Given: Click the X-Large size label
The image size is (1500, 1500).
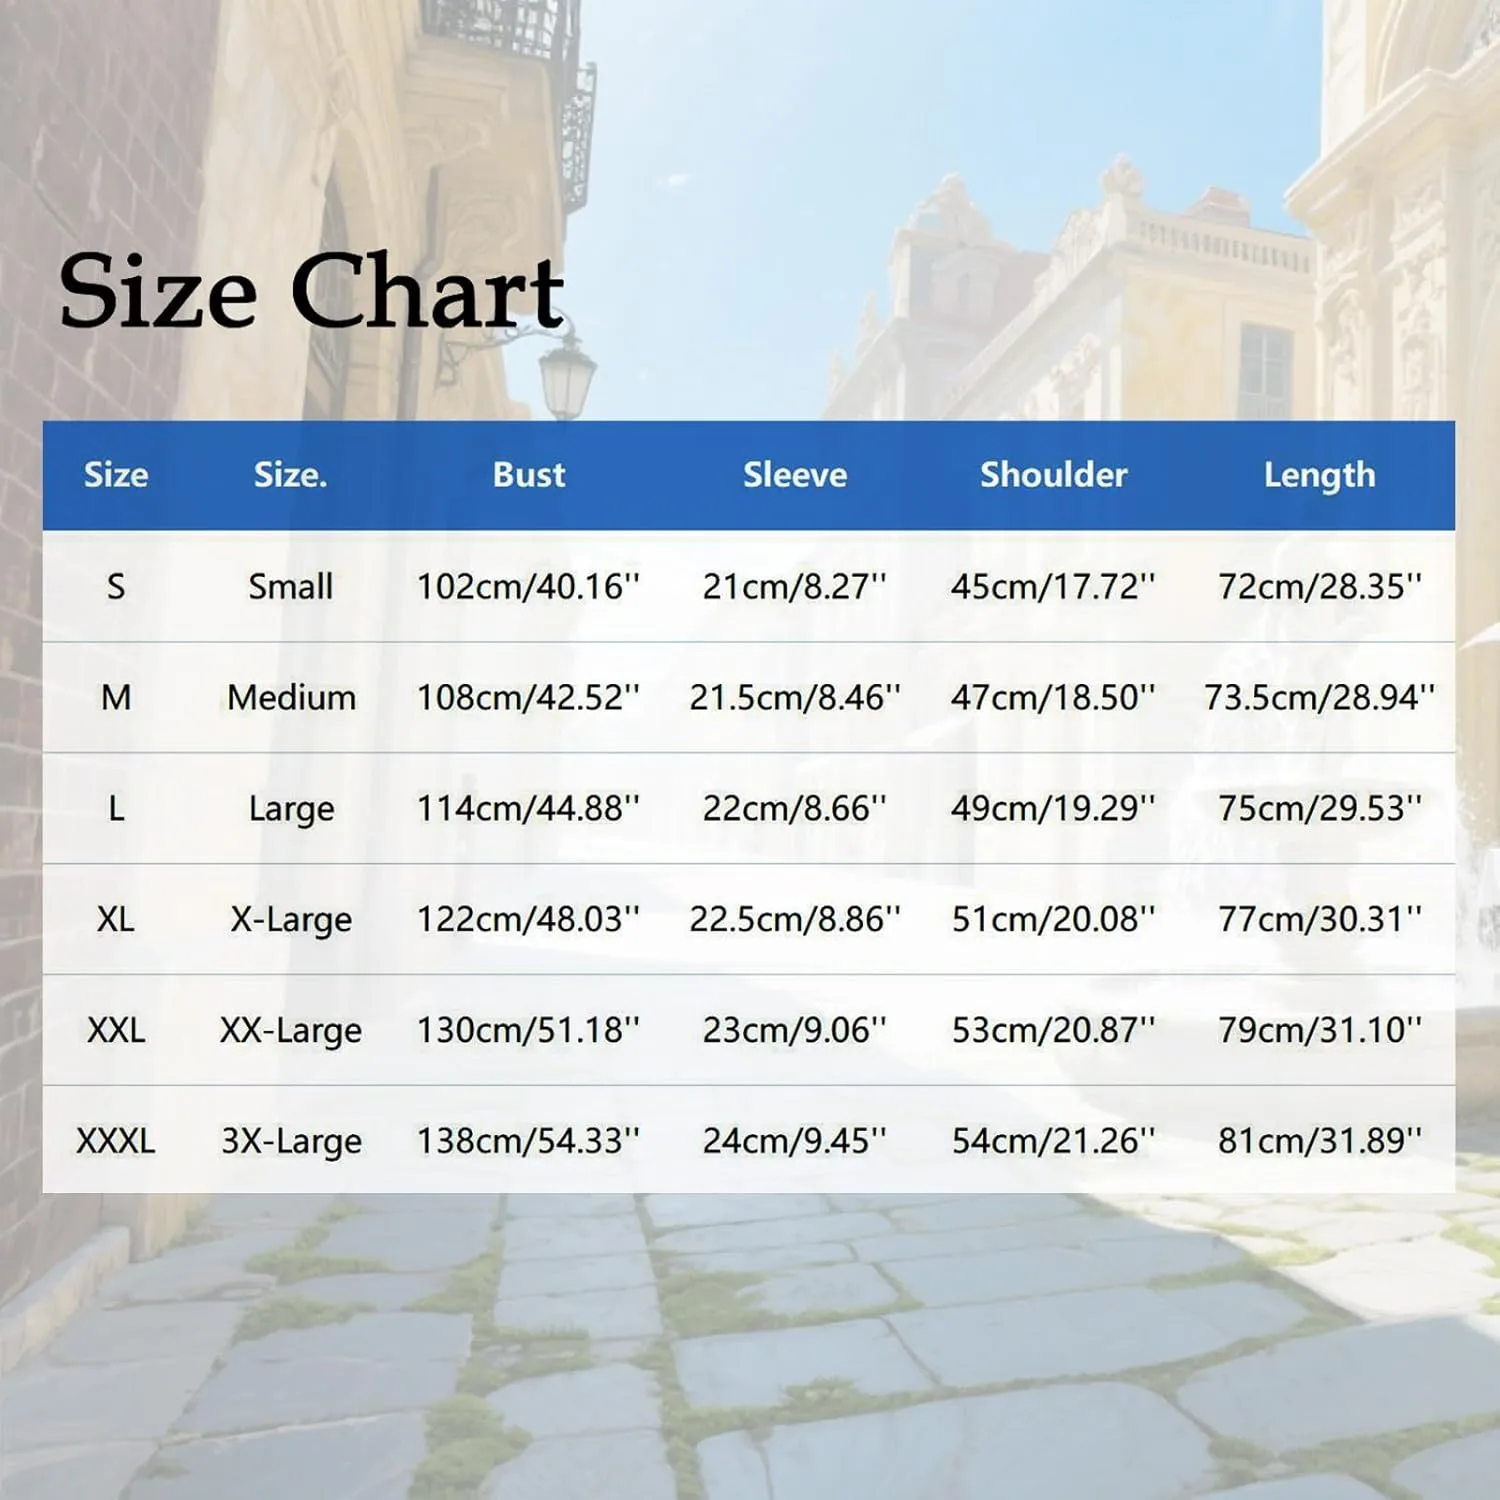Looking at the screenshot, I should (291, 919).
